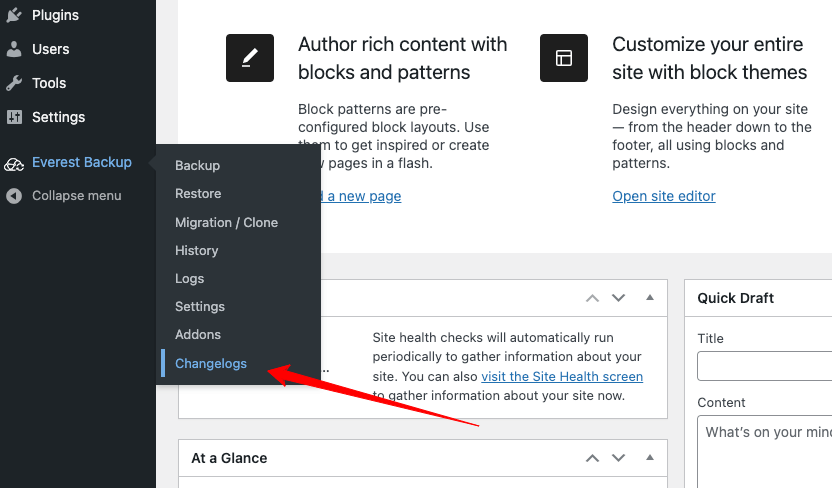Click the layout icon beside Customize heading
The image size is (832, 488).
(x=564, y=58)
